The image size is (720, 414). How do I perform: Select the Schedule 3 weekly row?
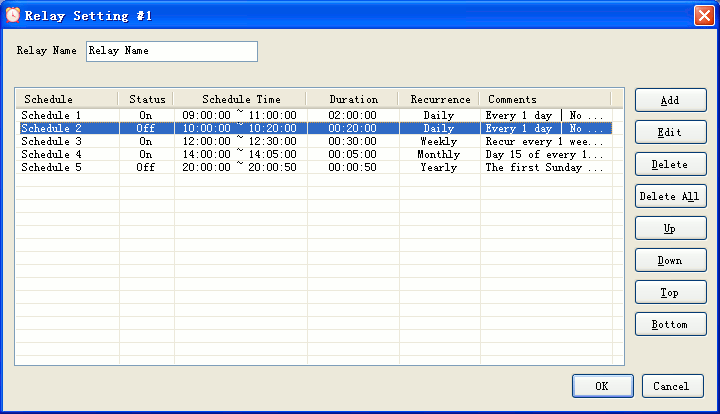point(316,141)
